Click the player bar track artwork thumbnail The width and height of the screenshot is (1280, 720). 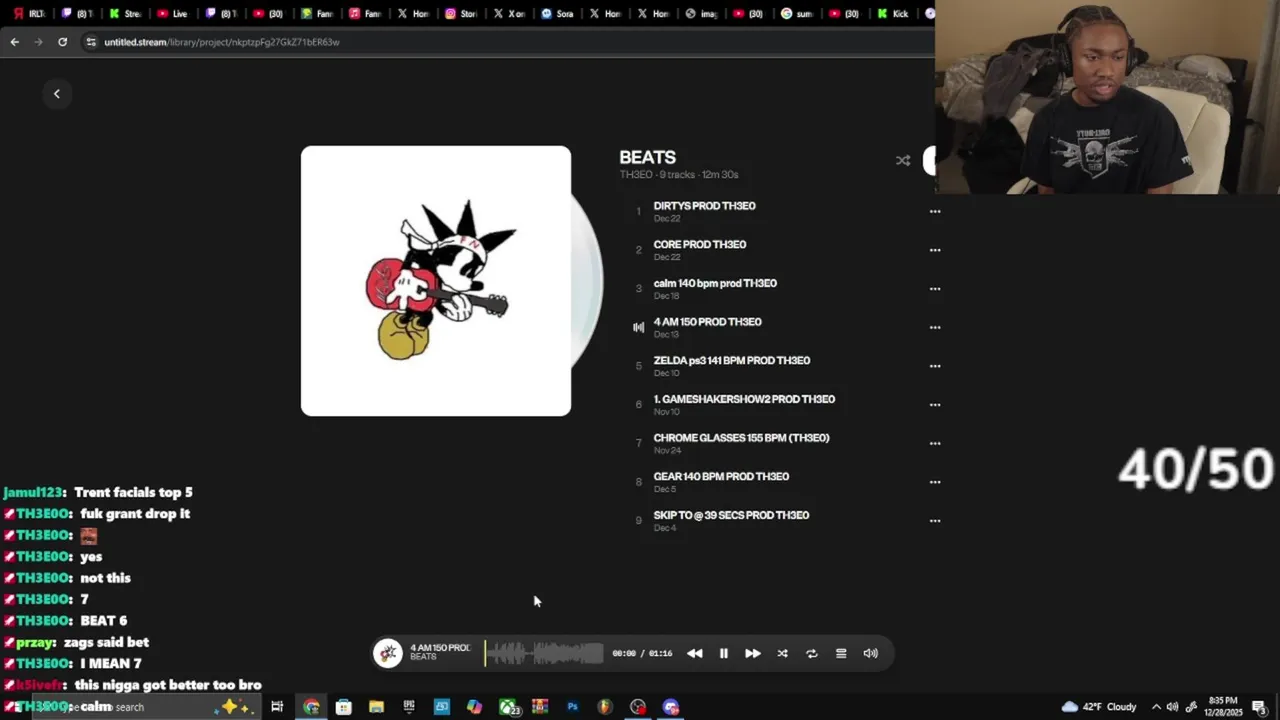click(x=388, y=653)
